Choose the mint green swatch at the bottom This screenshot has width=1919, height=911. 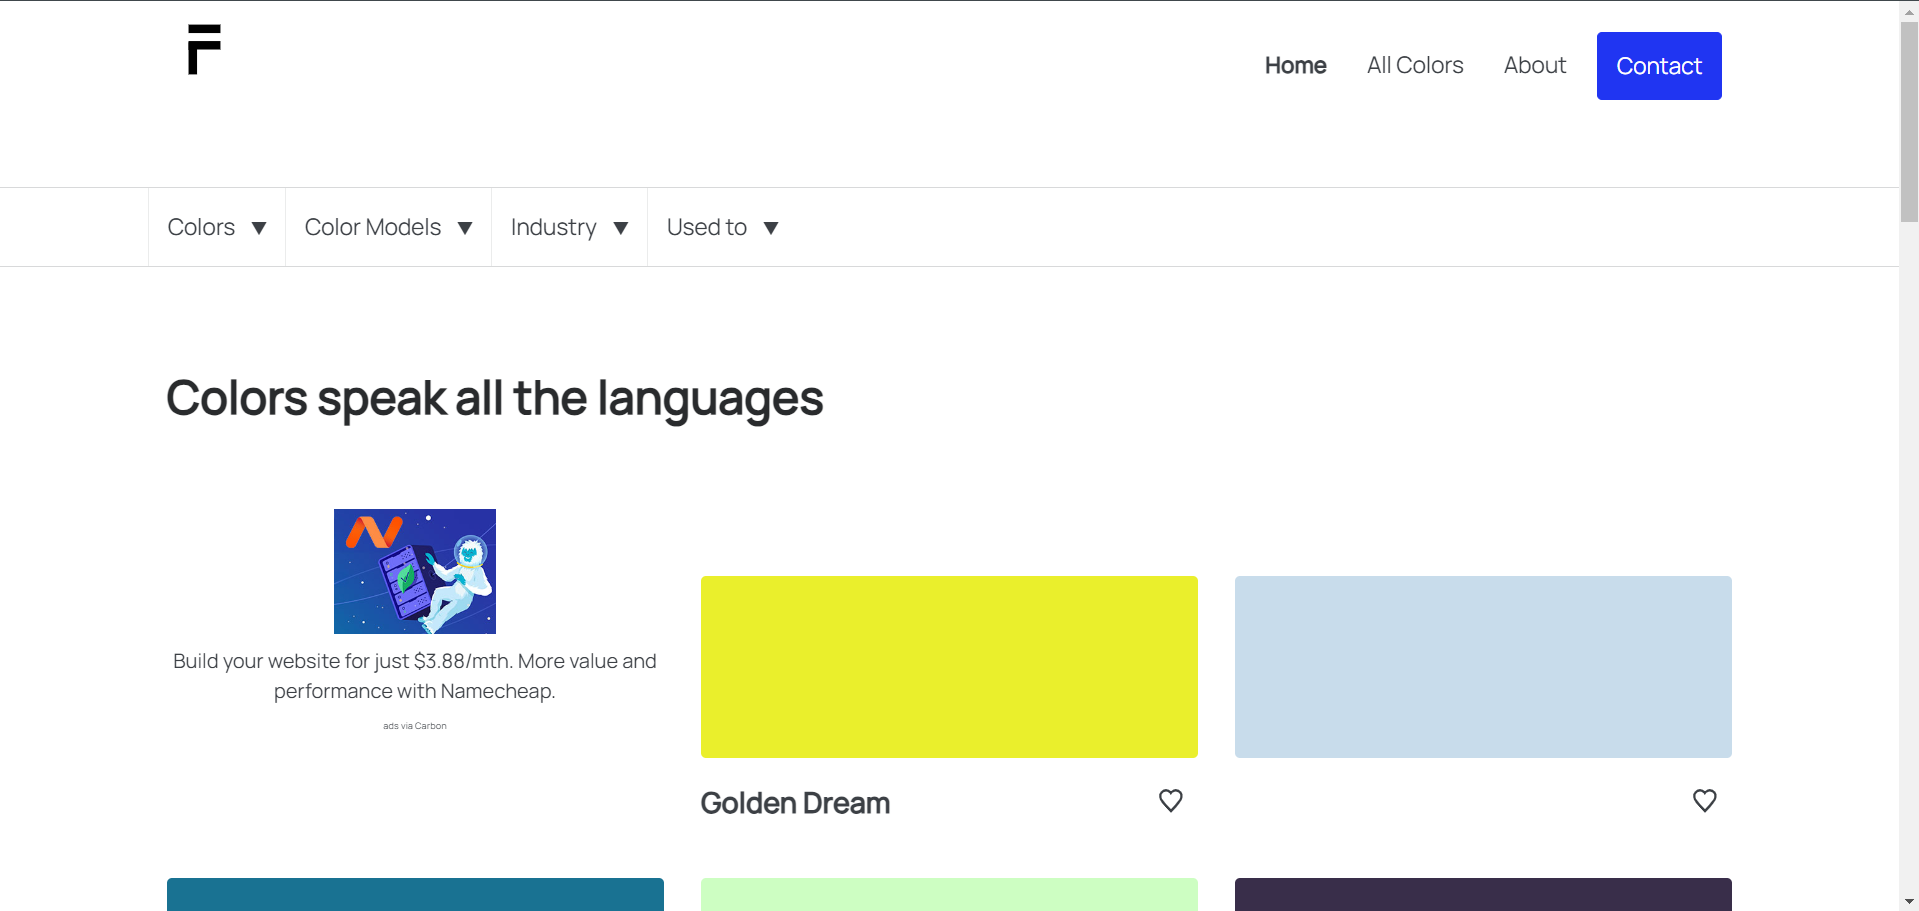point(949,894)
